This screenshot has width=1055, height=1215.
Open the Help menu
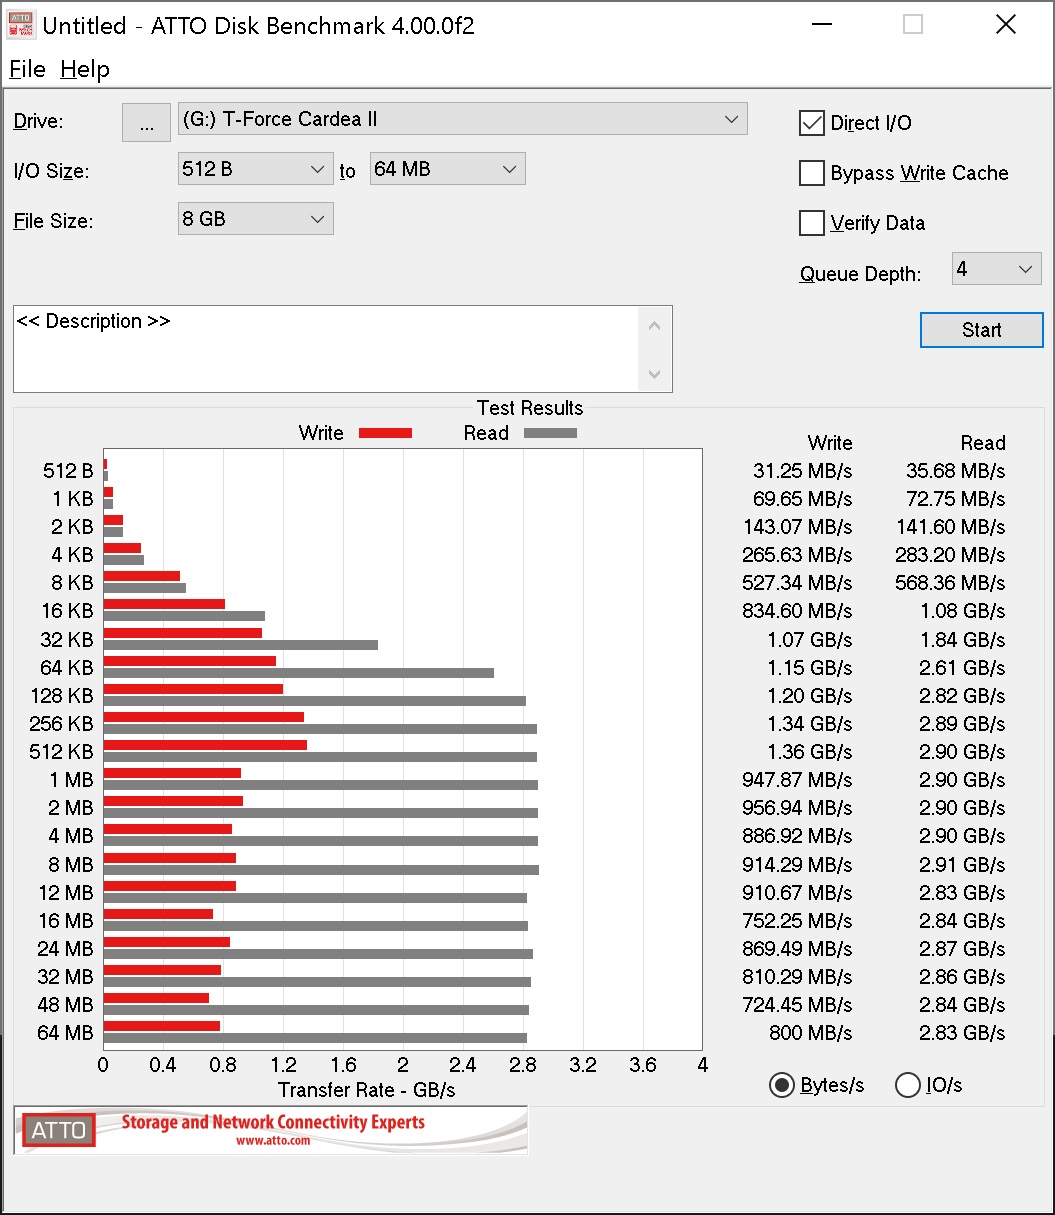click(85, 69)
